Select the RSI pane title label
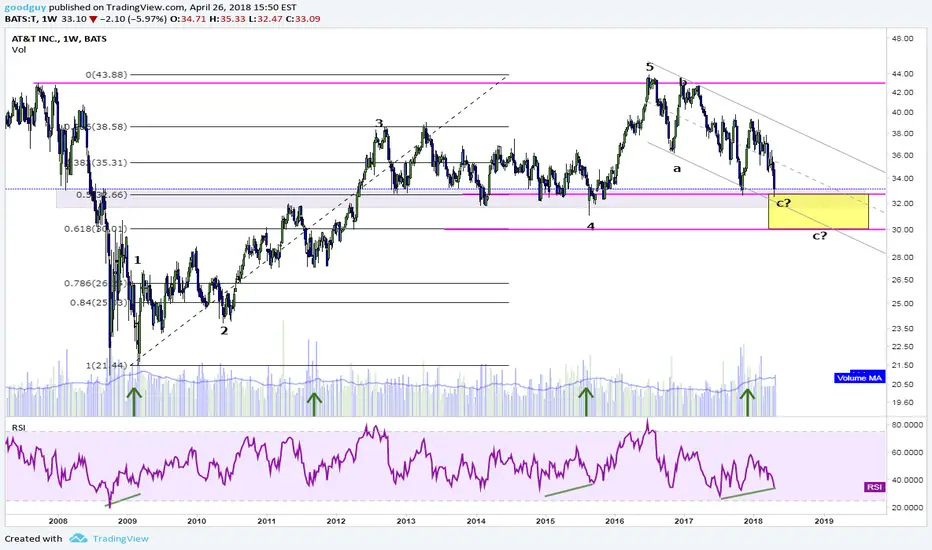Viewport: 932px width, 550px height. click(18, 428)
